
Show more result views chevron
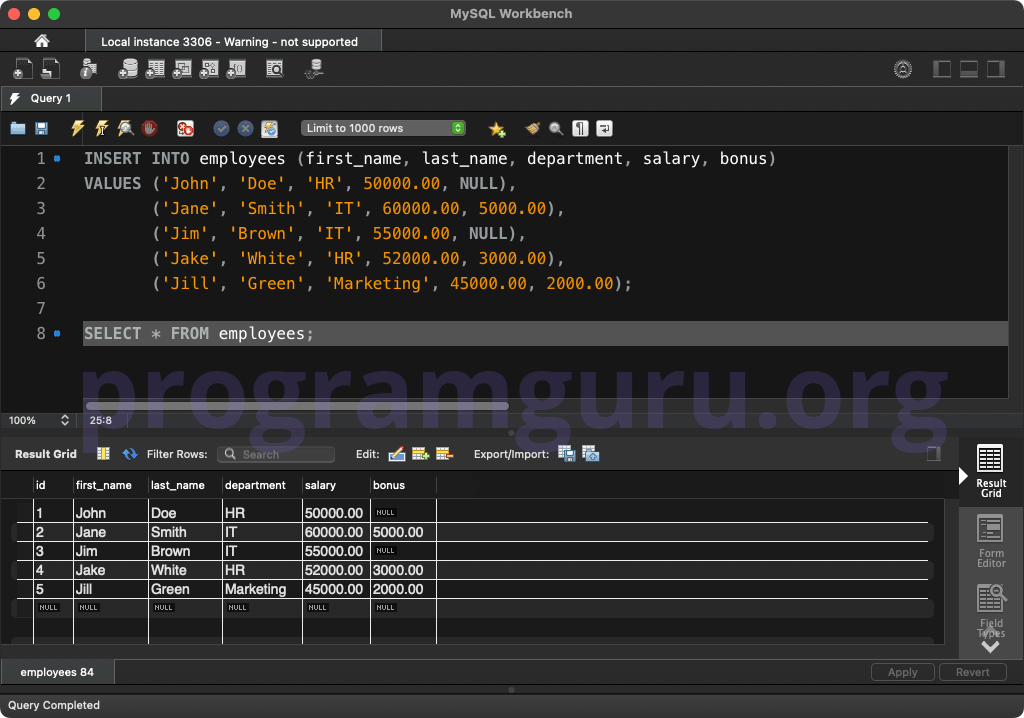point(990,647)
